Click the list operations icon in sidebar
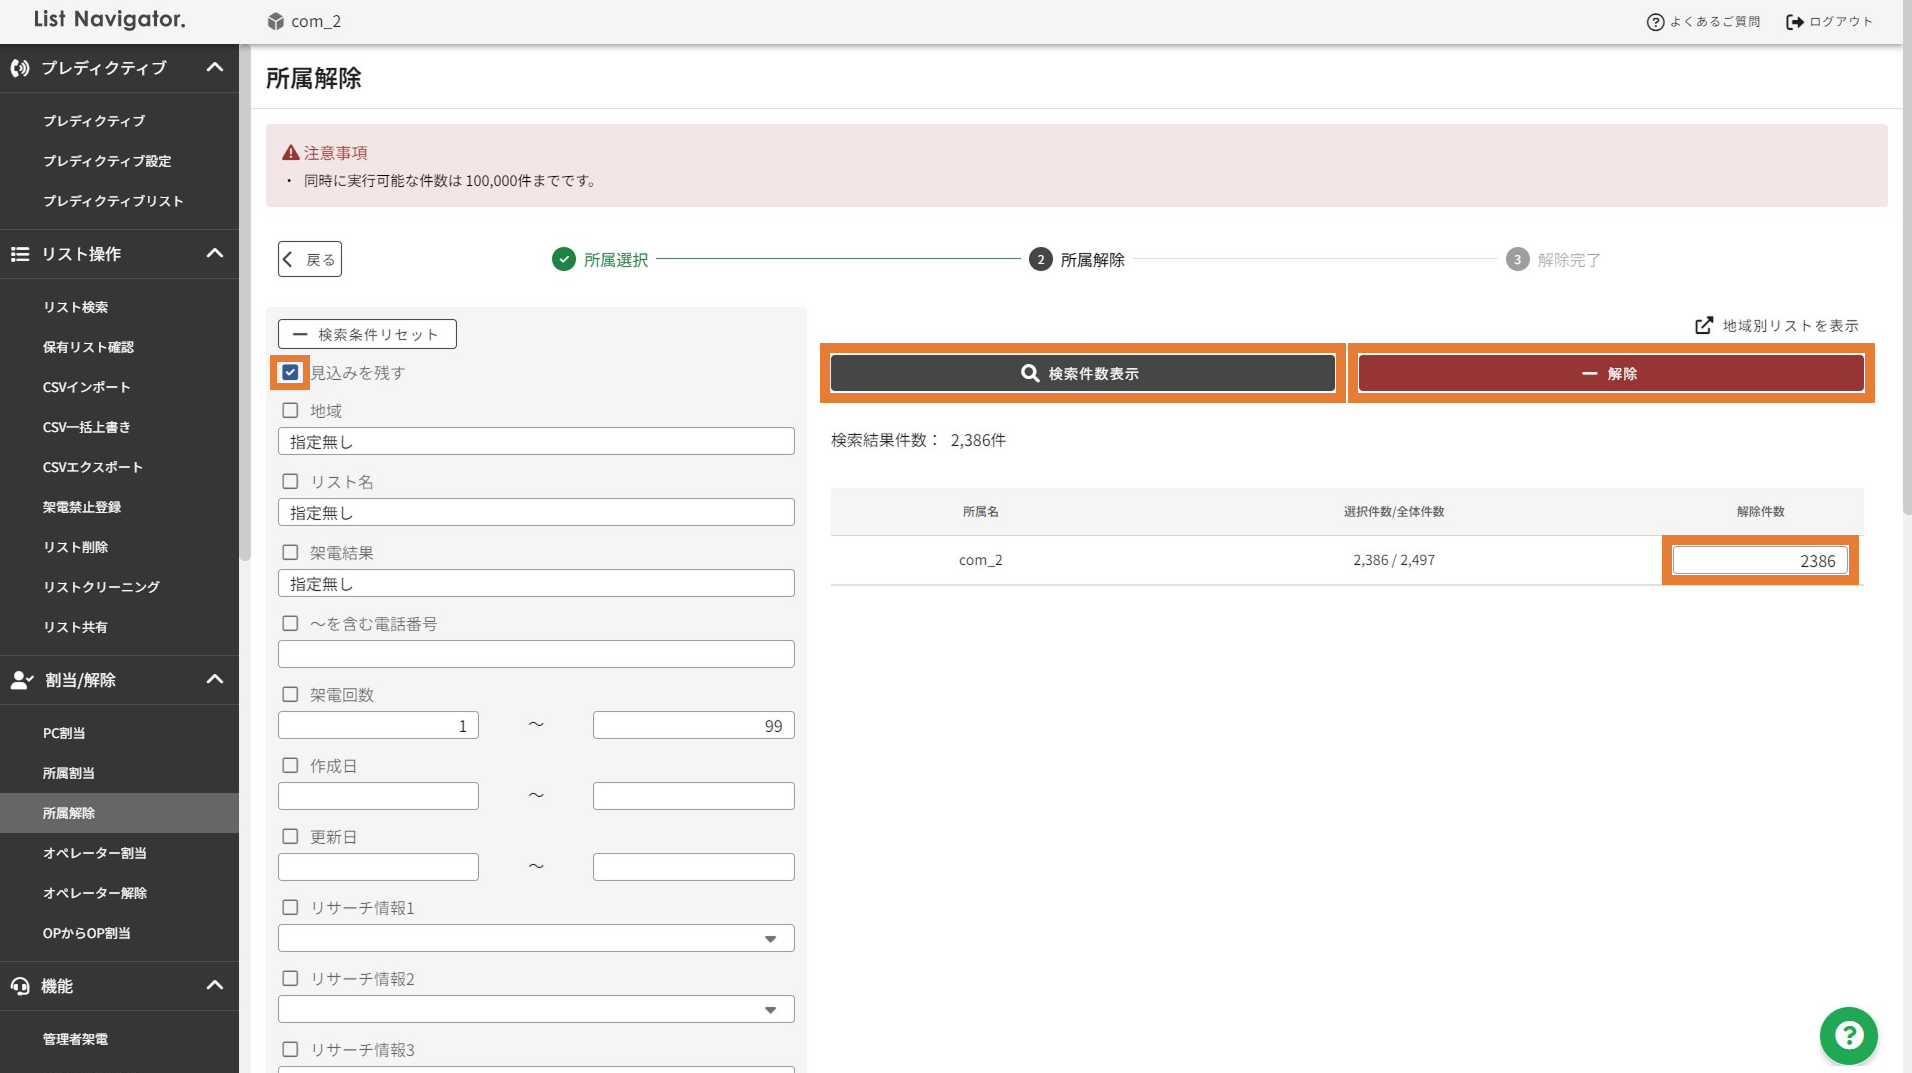 [20, 254]
